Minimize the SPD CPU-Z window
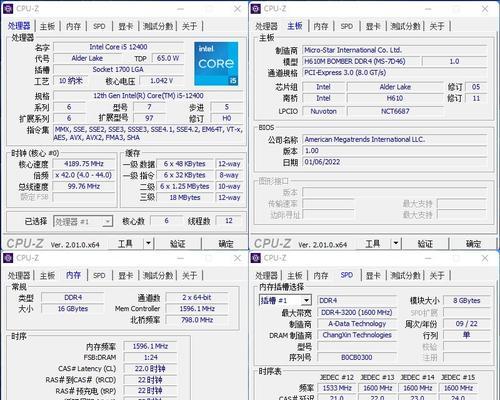 click(428, 258)
